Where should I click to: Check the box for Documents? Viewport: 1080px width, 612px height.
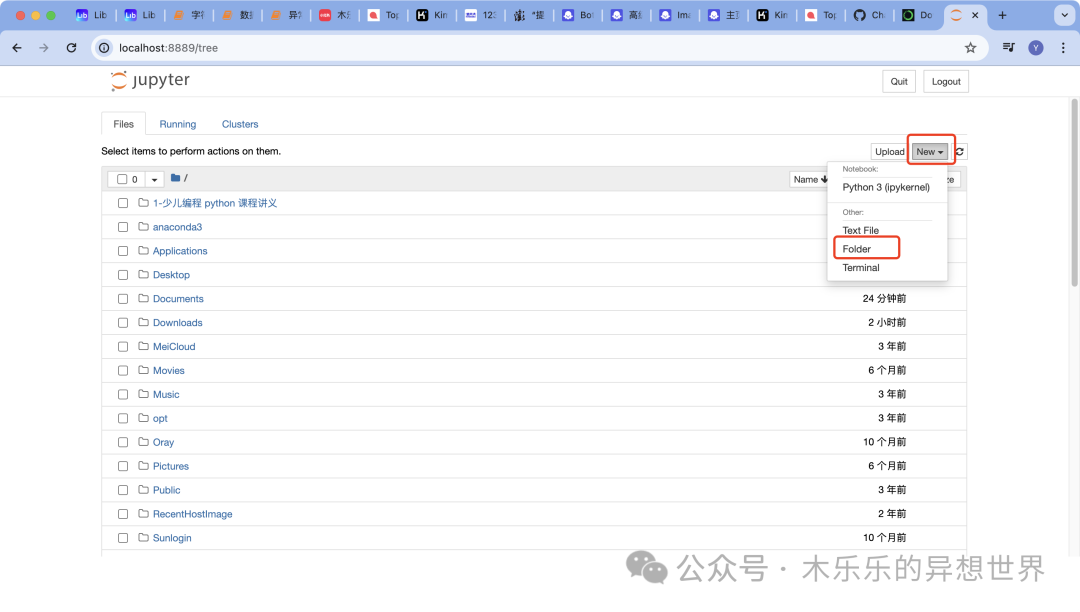click(123, 299)
